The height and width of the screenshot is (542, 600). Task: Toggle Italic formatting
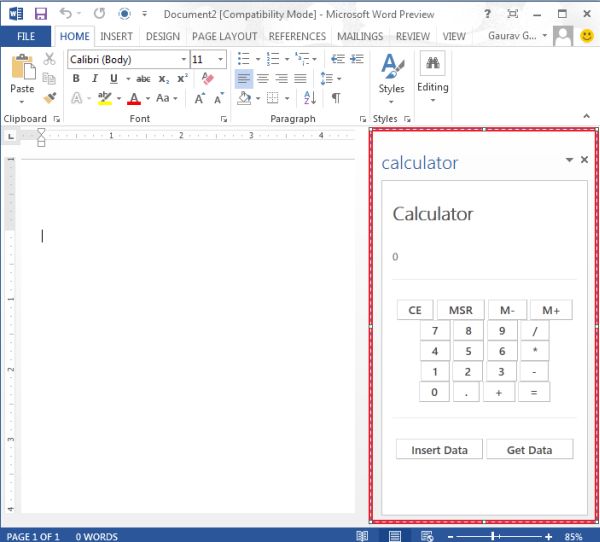point(95,79)
